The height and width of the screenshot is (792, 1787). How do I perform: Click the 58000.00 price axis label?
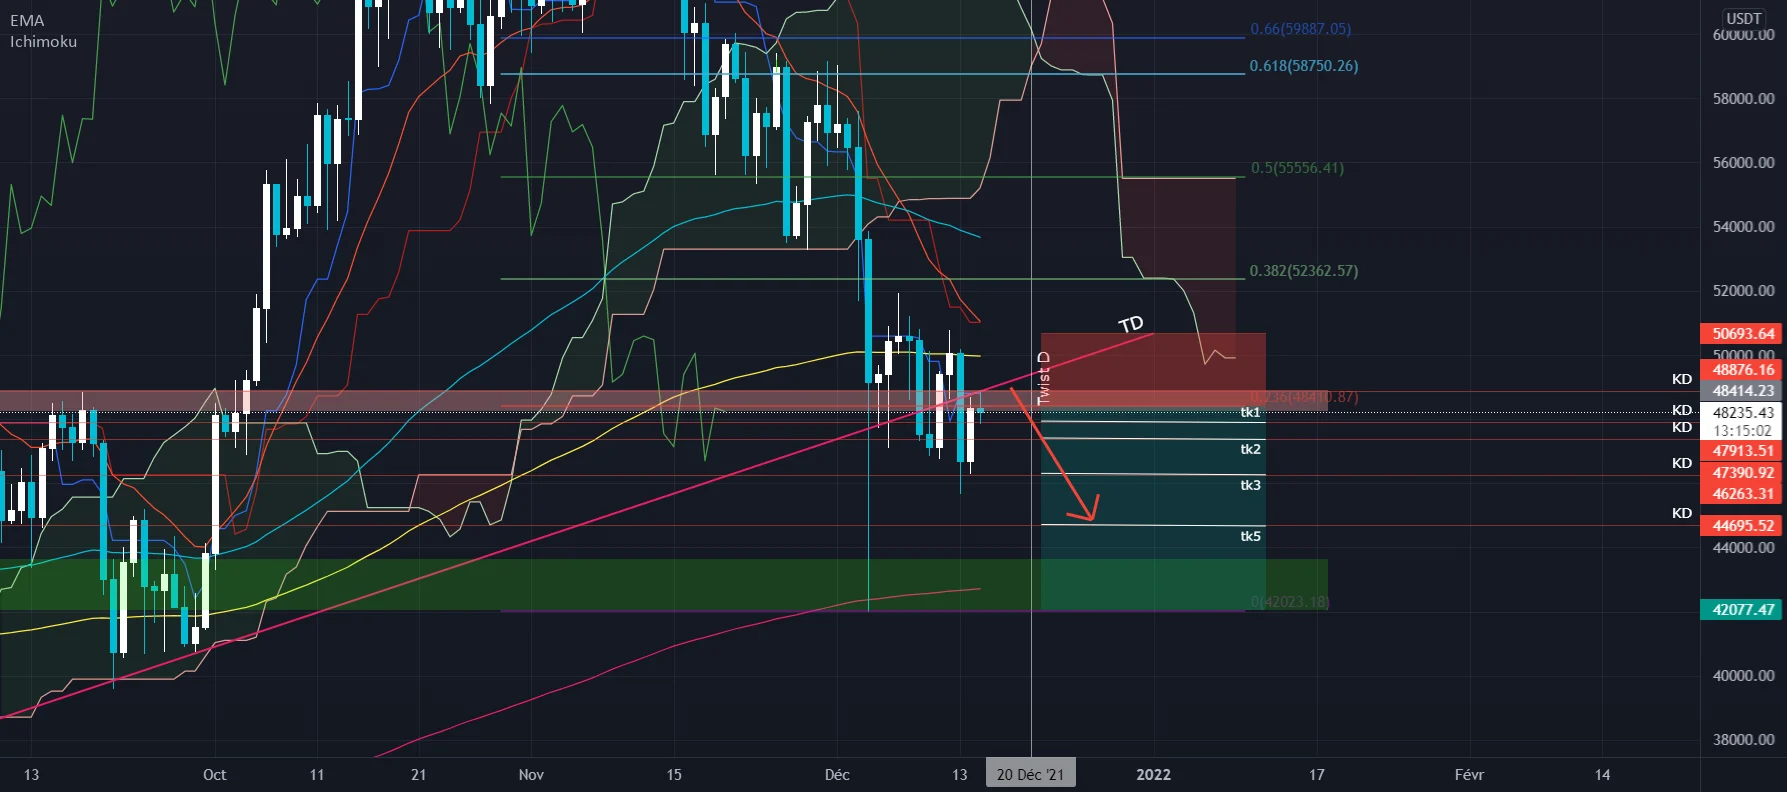(1743, 99)
